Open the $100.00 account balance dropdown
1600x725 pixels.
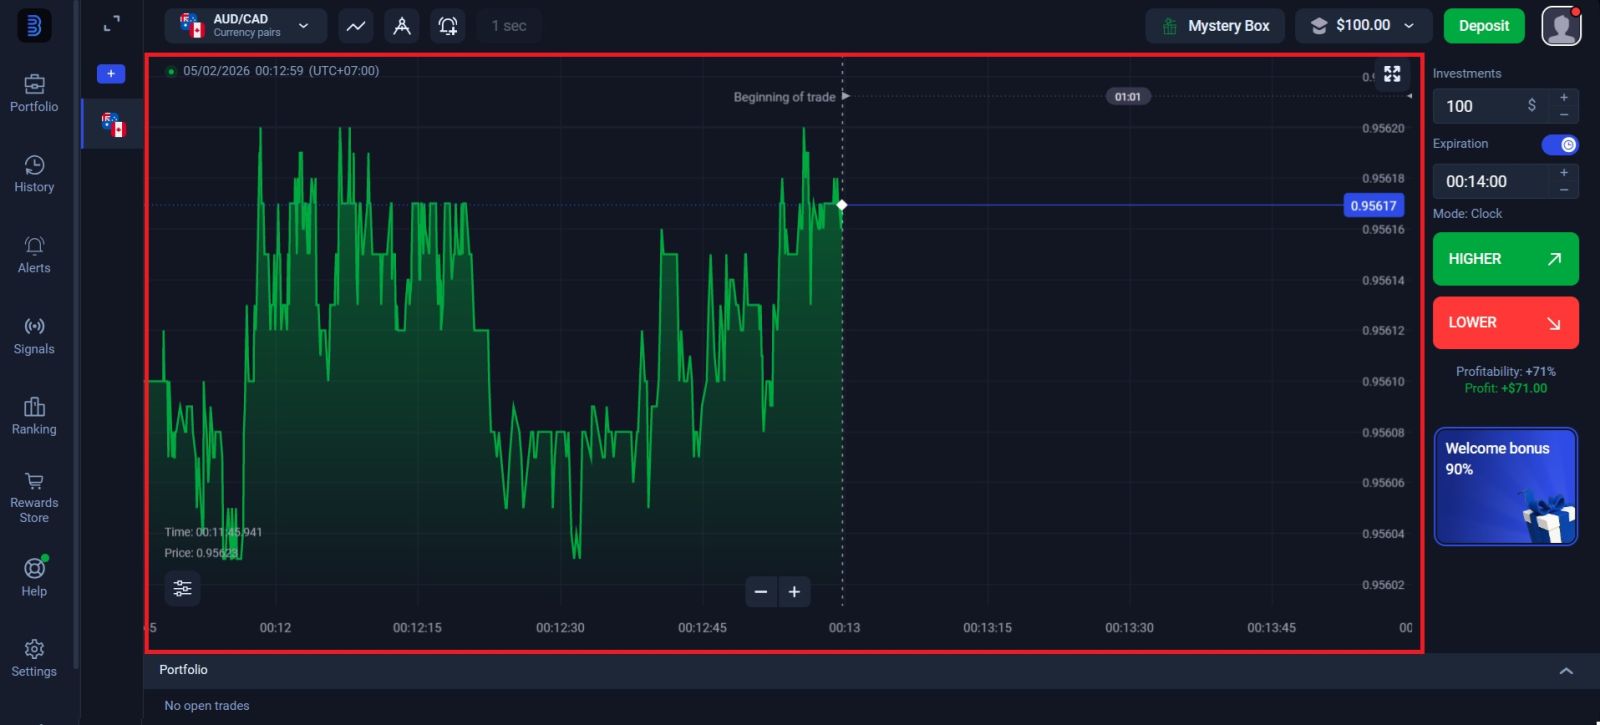[1364, 26]
